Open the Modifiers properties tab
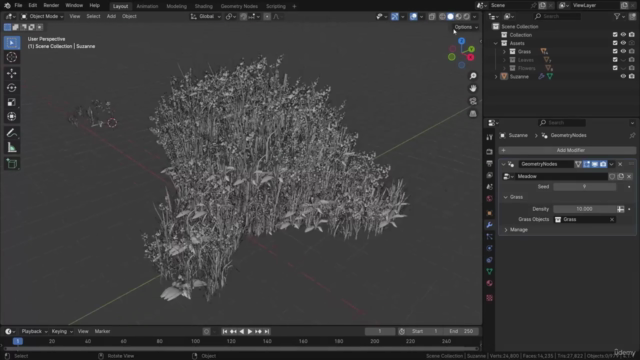The image size is (640, 360). coord(489,225)
